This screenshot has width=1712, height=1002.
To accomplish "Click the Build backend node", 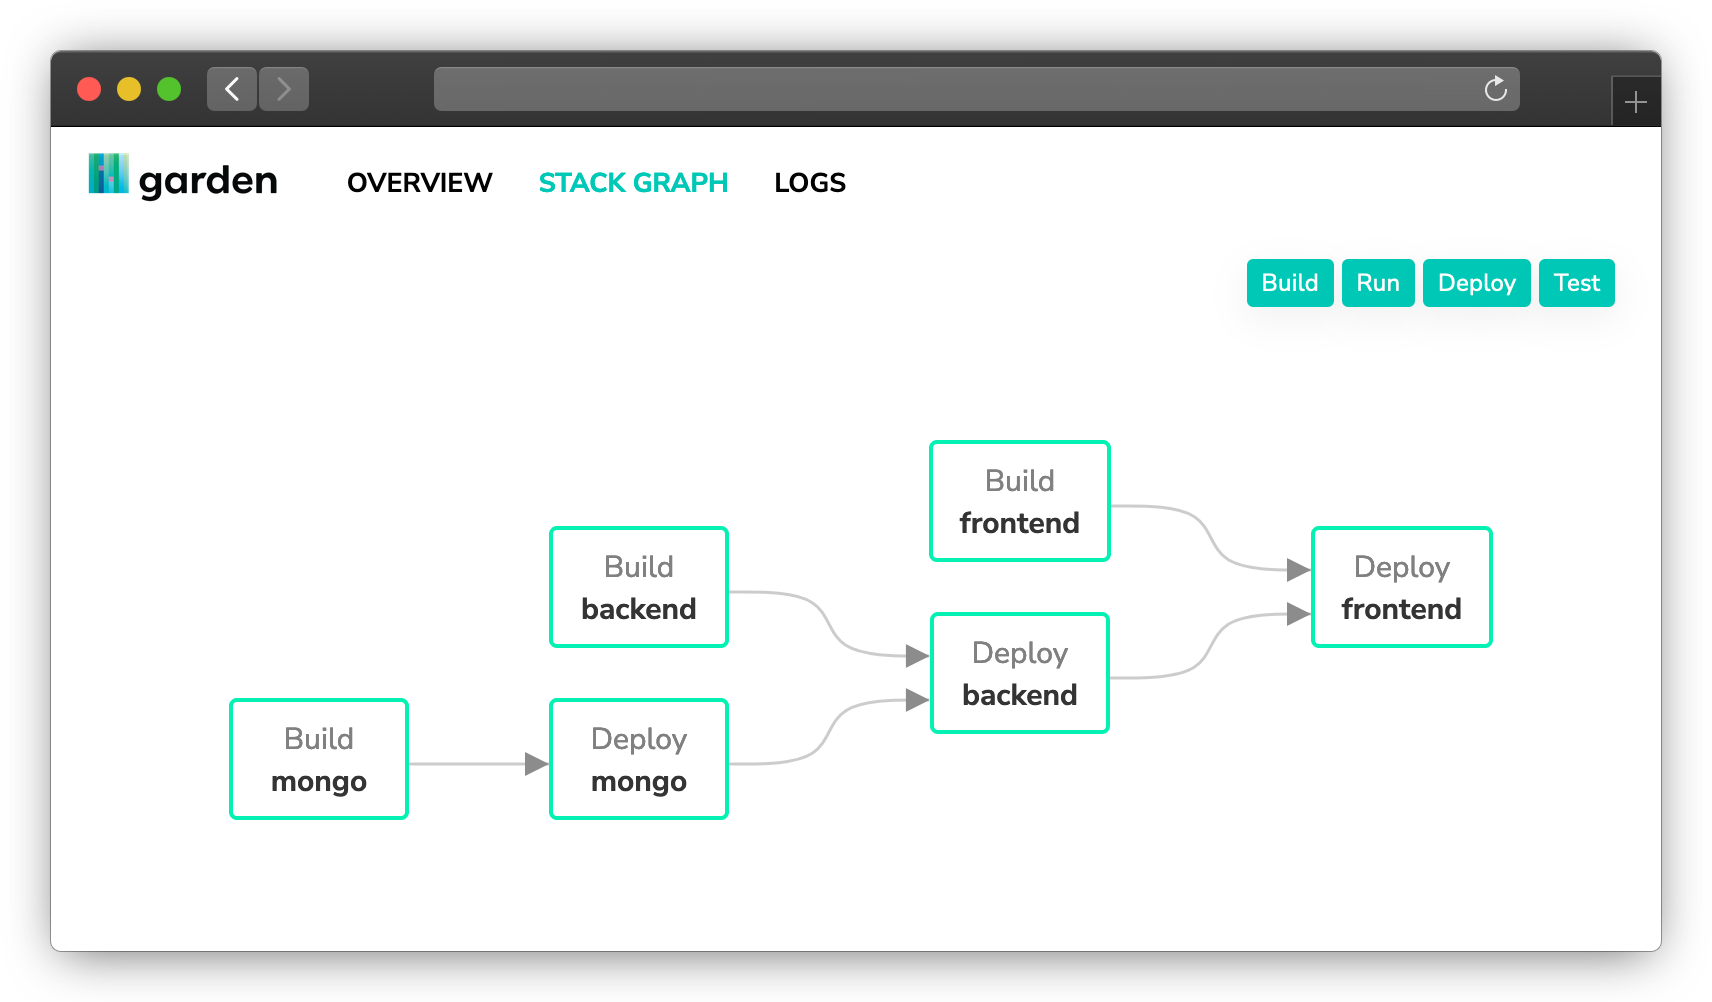I will (639, 587).
